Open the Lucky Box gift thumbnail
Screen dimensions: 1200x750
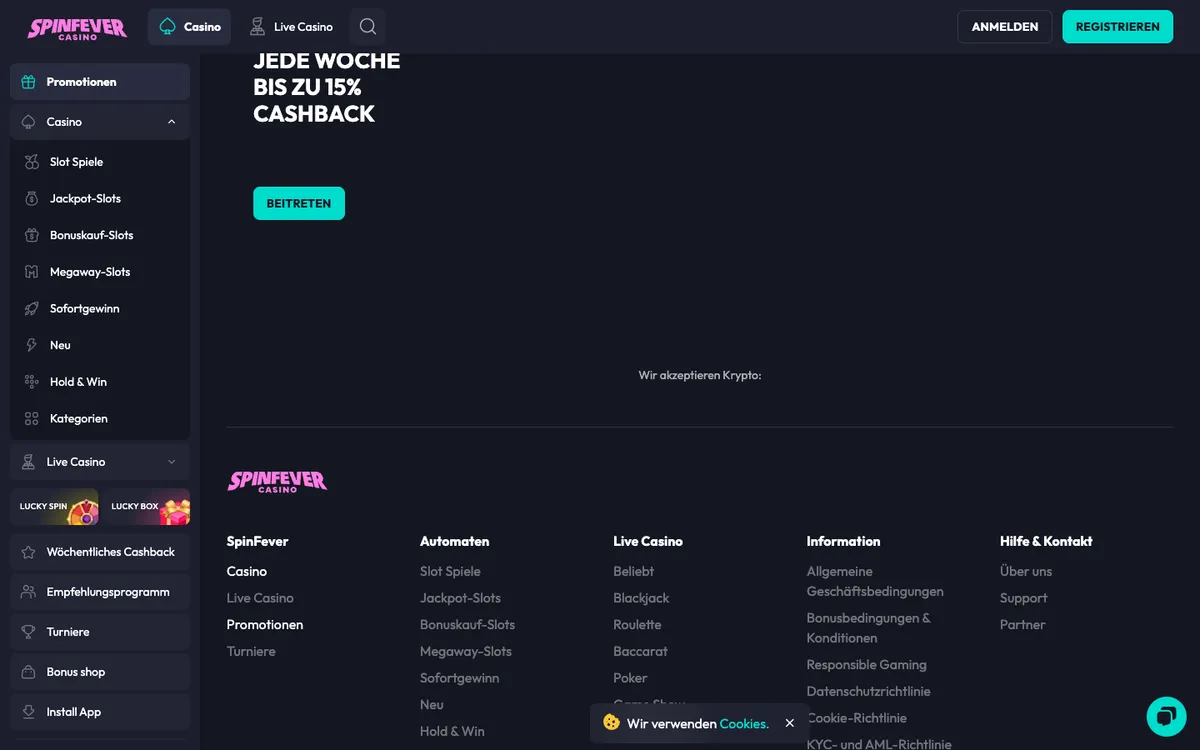(x=146, y=506)
